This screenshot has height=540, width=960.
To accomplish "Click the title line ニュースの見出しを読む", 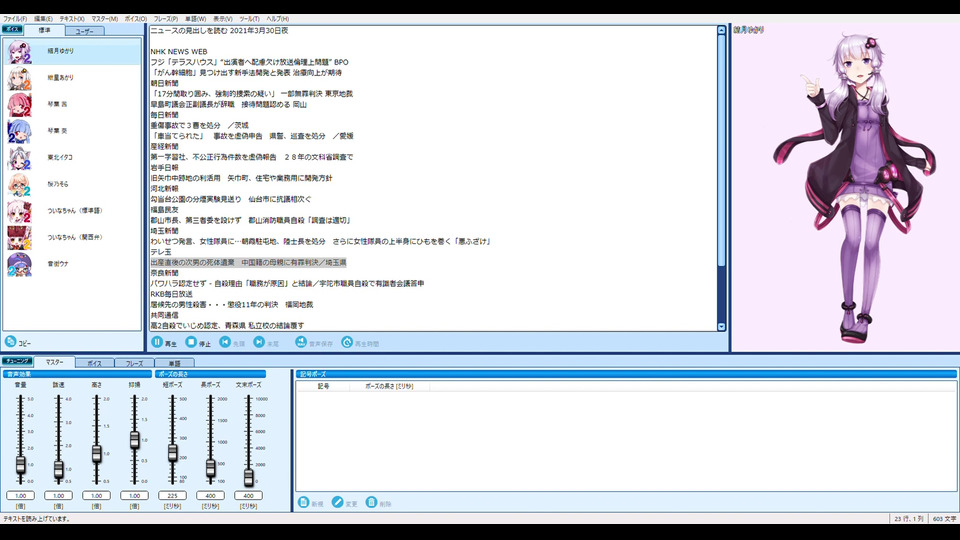I will click(219, 31).
